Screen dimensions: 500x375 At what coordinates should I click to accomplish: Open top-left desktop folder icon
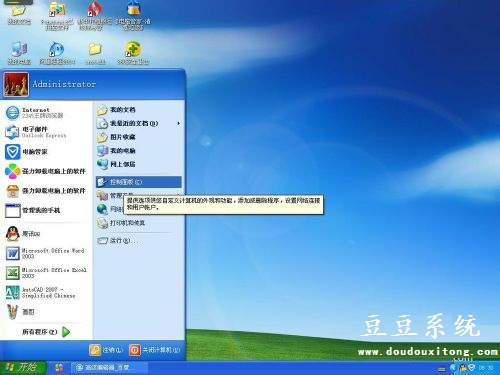[x=19, y=13]
